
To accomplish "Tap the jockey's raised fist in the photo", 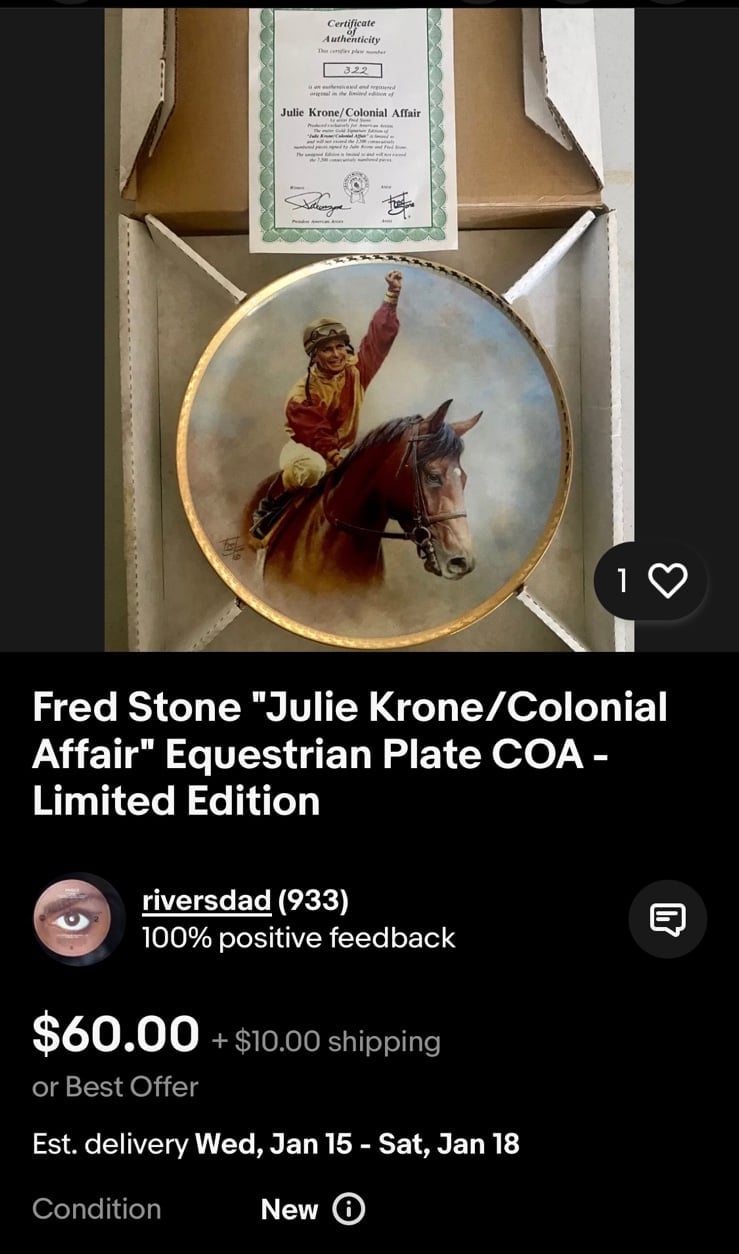I will 393,282.
